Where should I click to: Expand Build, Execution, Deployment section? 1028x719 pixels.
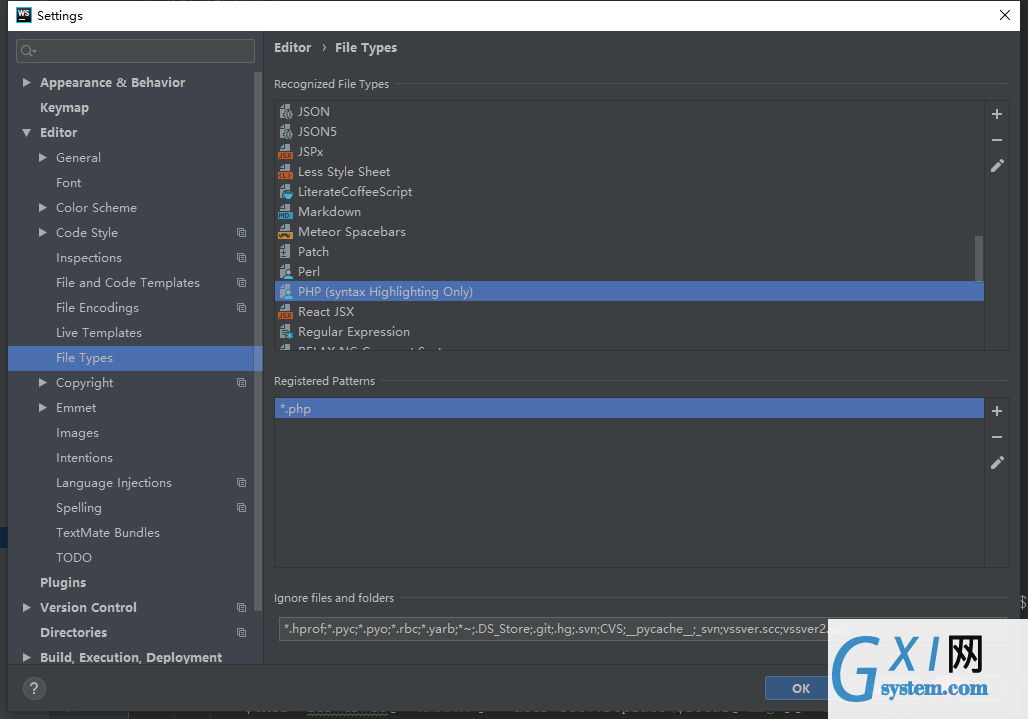pyautogui.click(x=27, y=657)
